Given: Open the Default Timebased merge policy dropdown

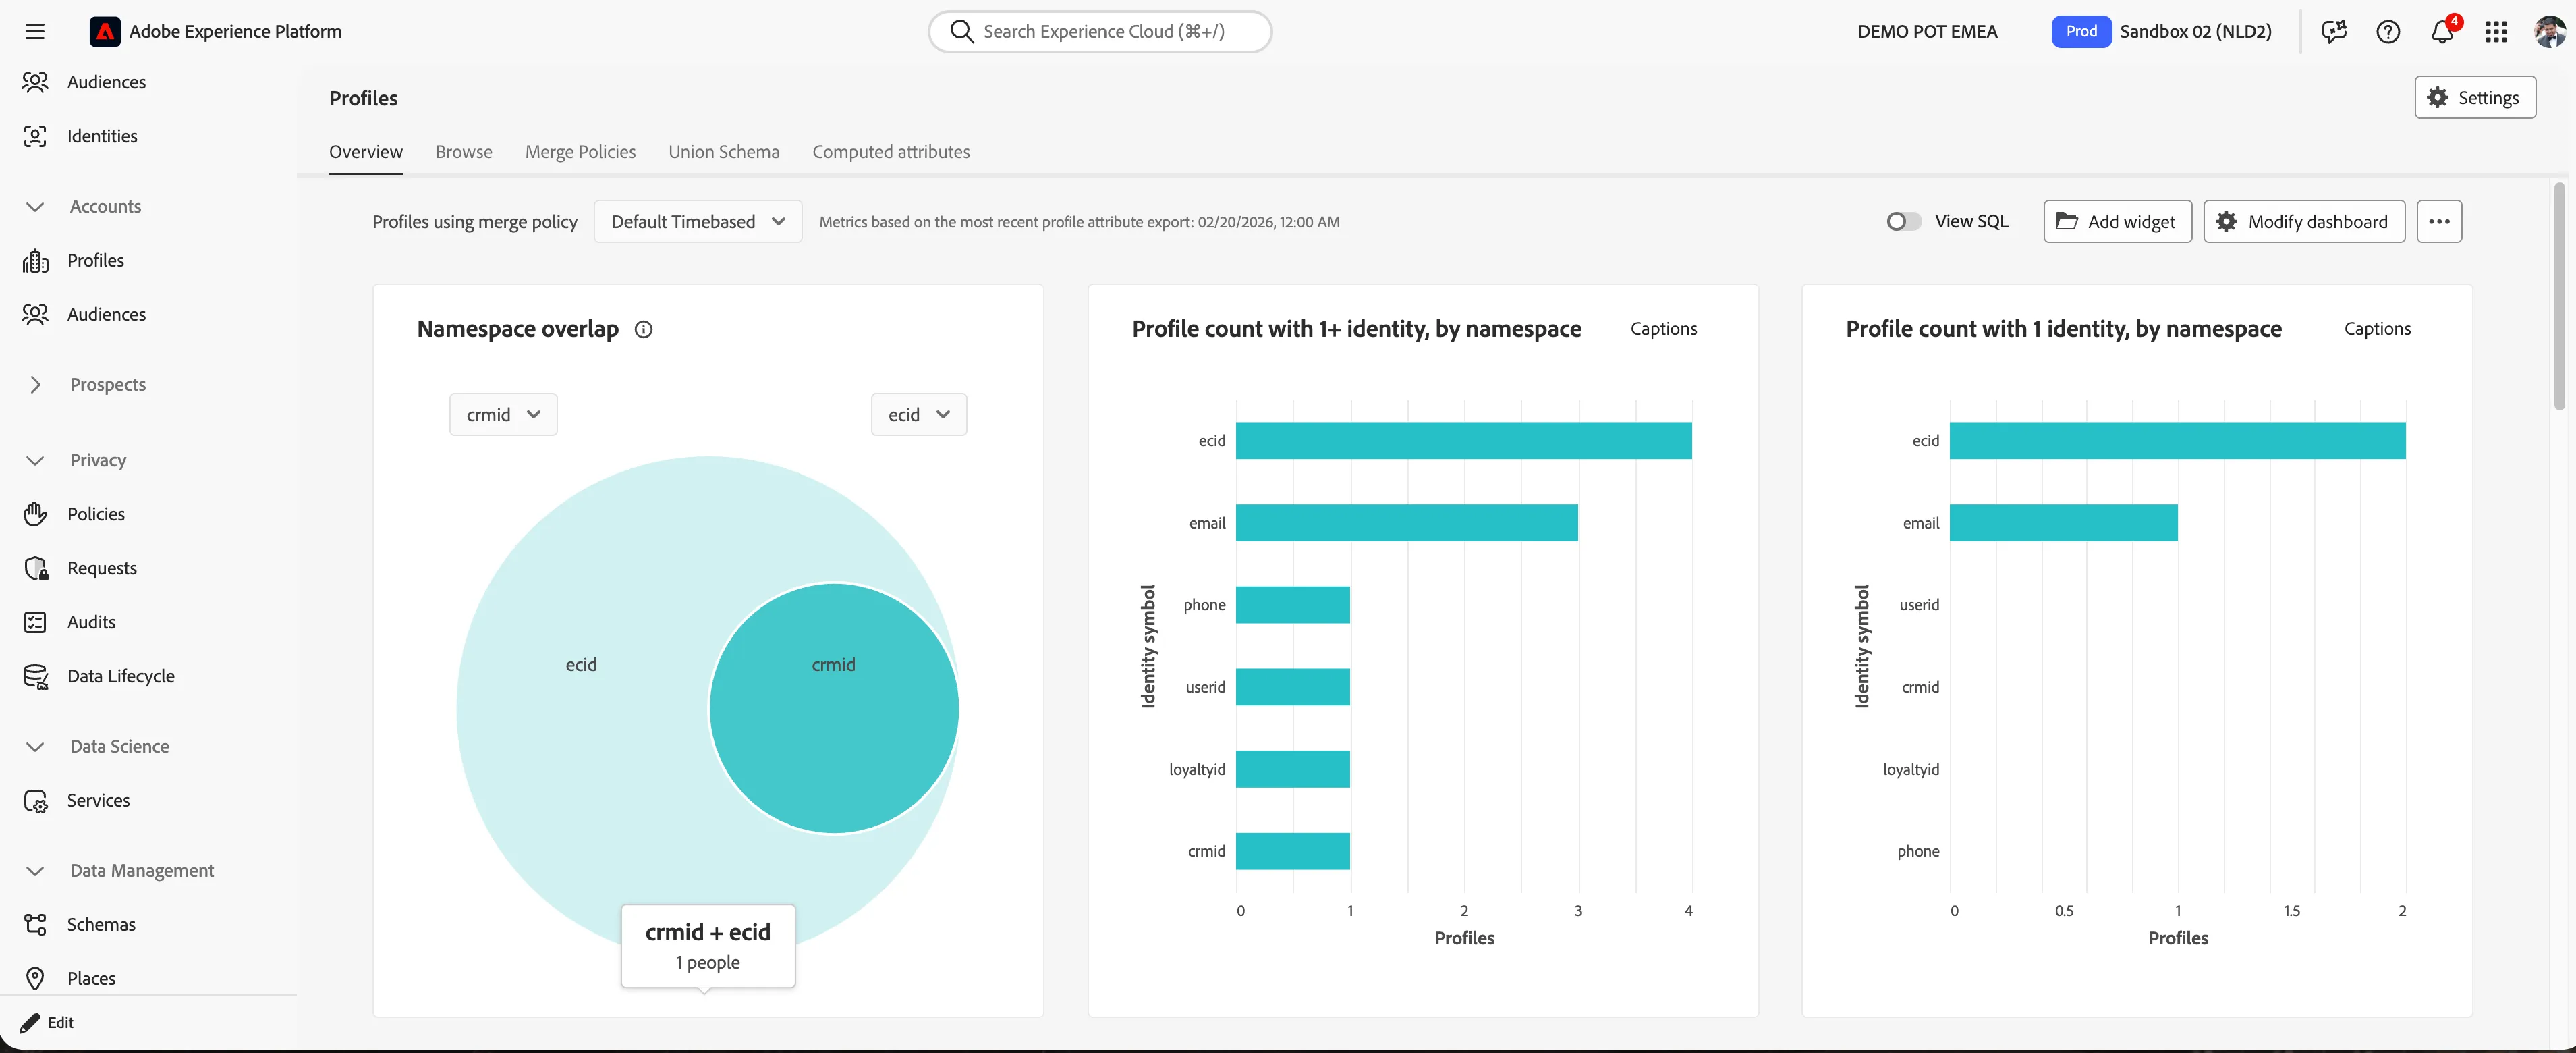Looking at the screenshot, I should [698, 221].
